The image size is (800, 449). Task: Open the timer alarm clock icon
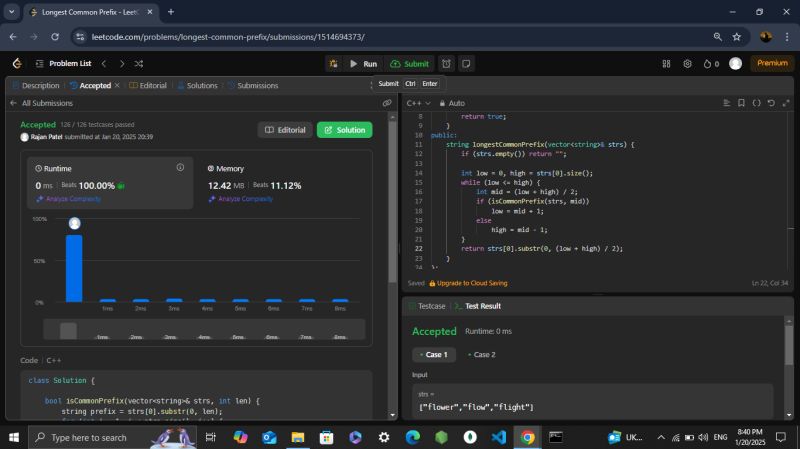tap(446, 64)
